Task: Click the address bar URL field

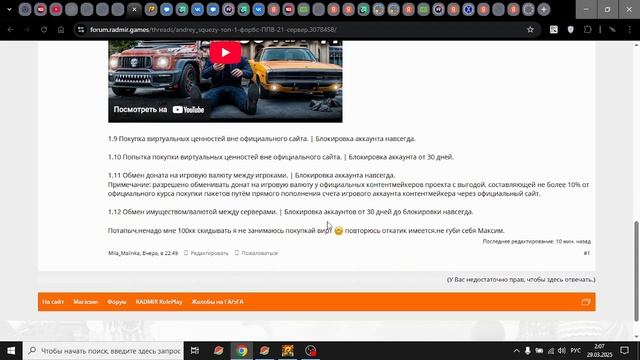Action: tap(302, 29)
